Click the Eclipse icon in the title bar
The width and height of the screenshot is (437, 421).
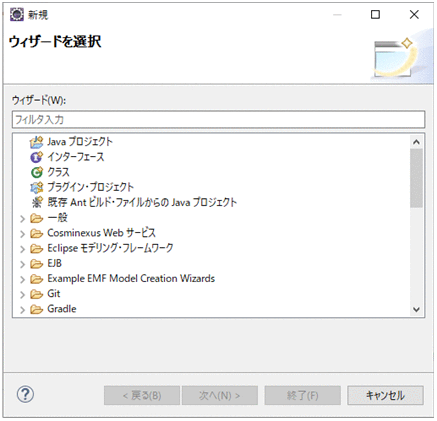pyautogui.click(x=17, y=14)
